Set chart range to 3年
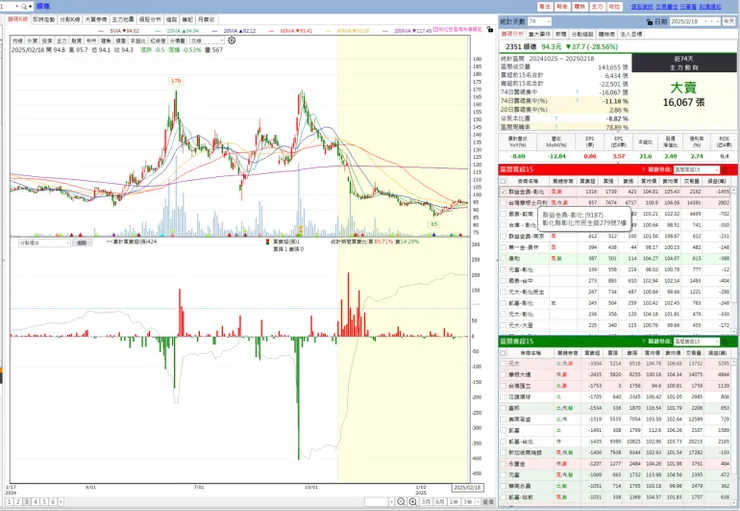The height and width of the screenshot is (511, 740). click(x=468, y=502)
